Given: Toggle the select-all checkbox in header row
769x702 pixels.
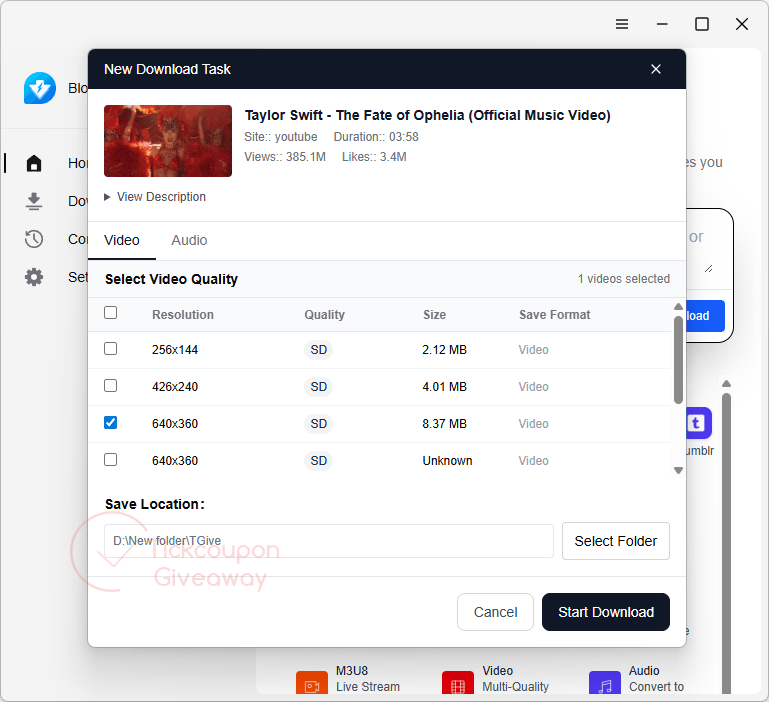Looking at the screenshot, I should [110, 312].
